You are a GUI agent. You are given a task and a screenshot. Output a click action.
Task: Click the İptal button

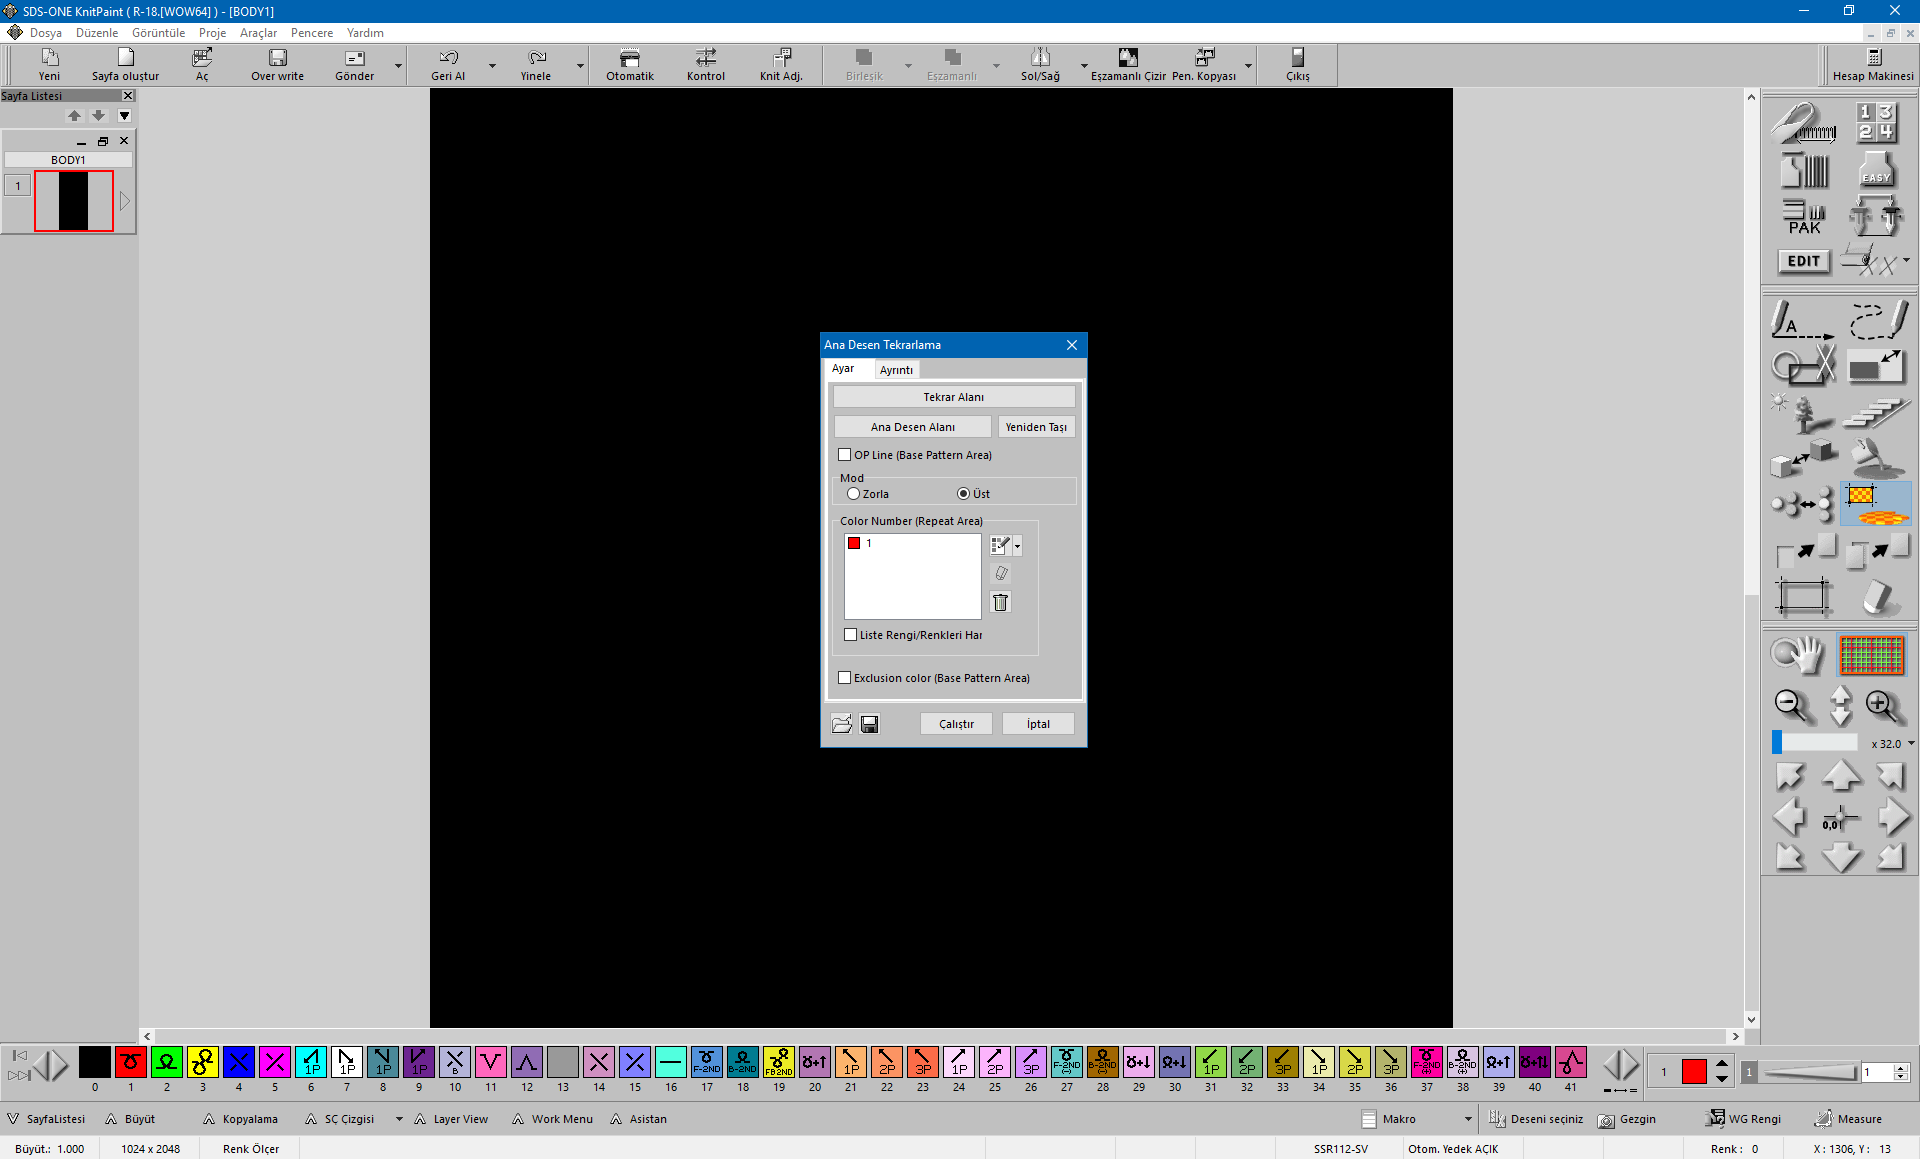coord(1038,724)
